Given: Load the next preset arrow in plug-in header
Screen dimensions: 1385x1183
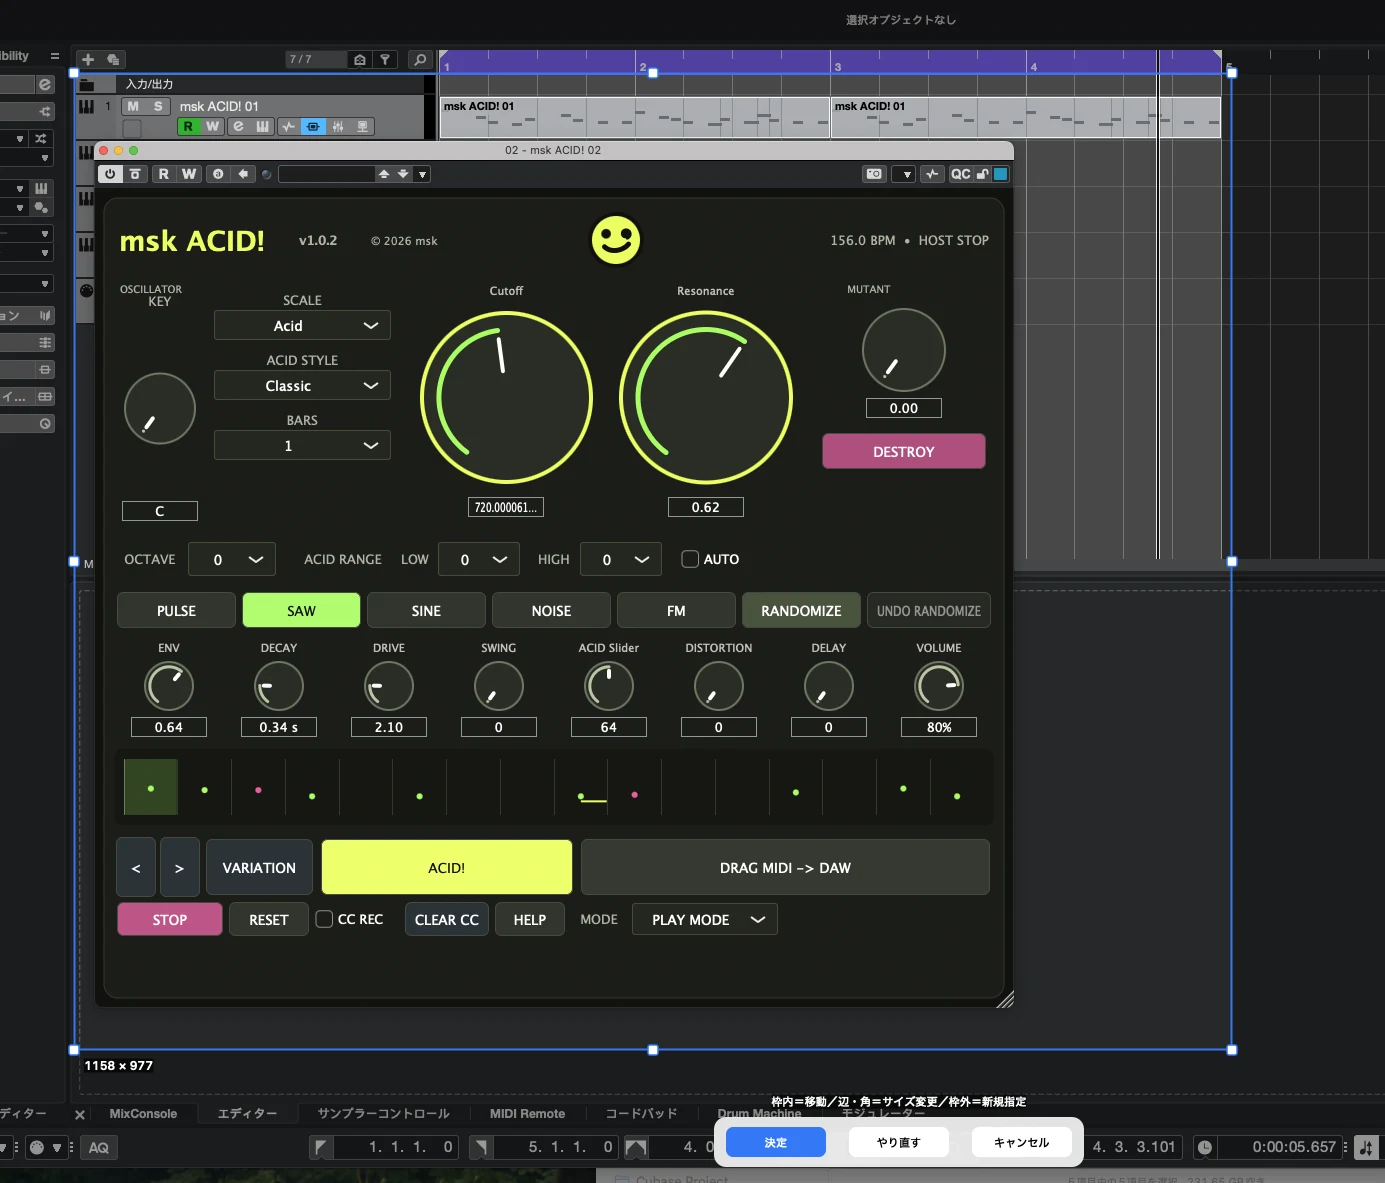Looking at the screenshot, I should click(403, 174).
